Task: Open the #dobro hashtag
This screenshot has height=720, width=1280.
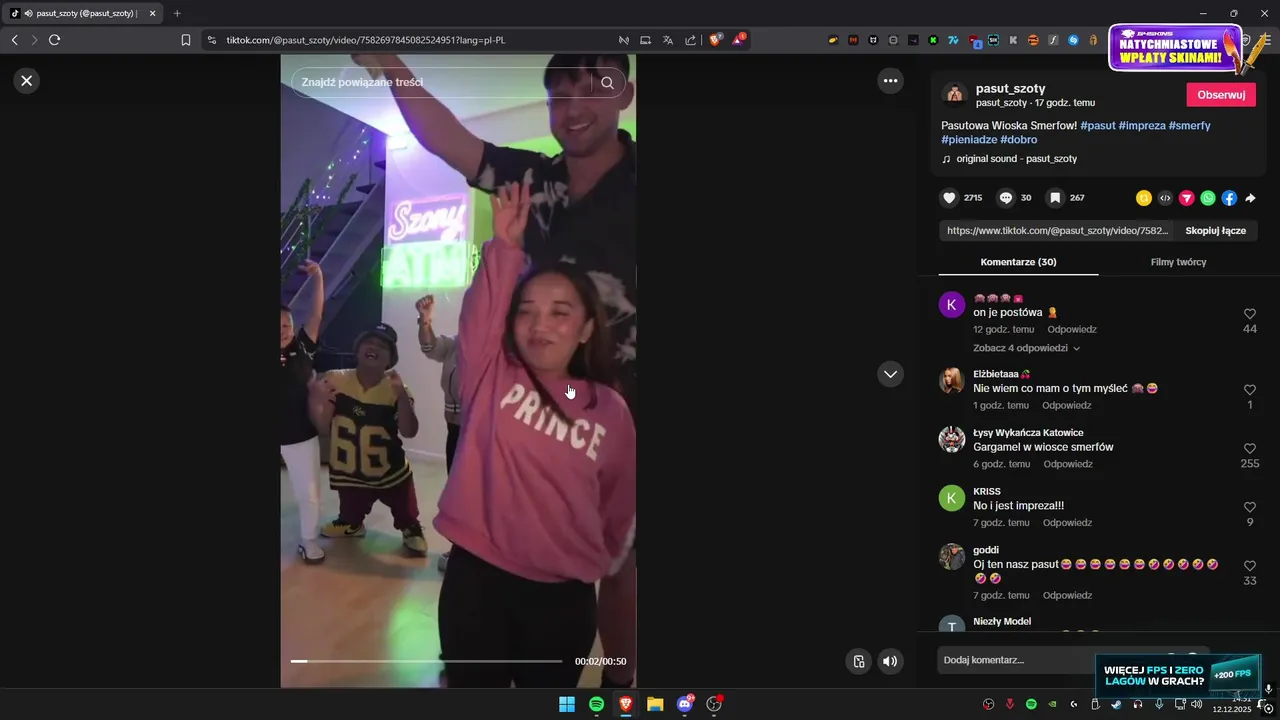Action: click(1018, 140)
